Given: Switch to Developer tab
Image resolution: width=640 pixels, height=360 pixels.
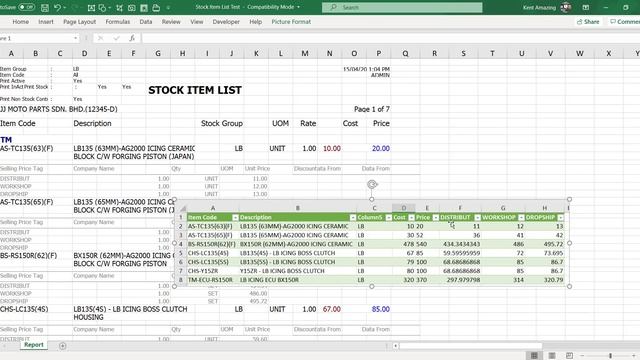Looking at the screenshot, I should coord(226,22).
